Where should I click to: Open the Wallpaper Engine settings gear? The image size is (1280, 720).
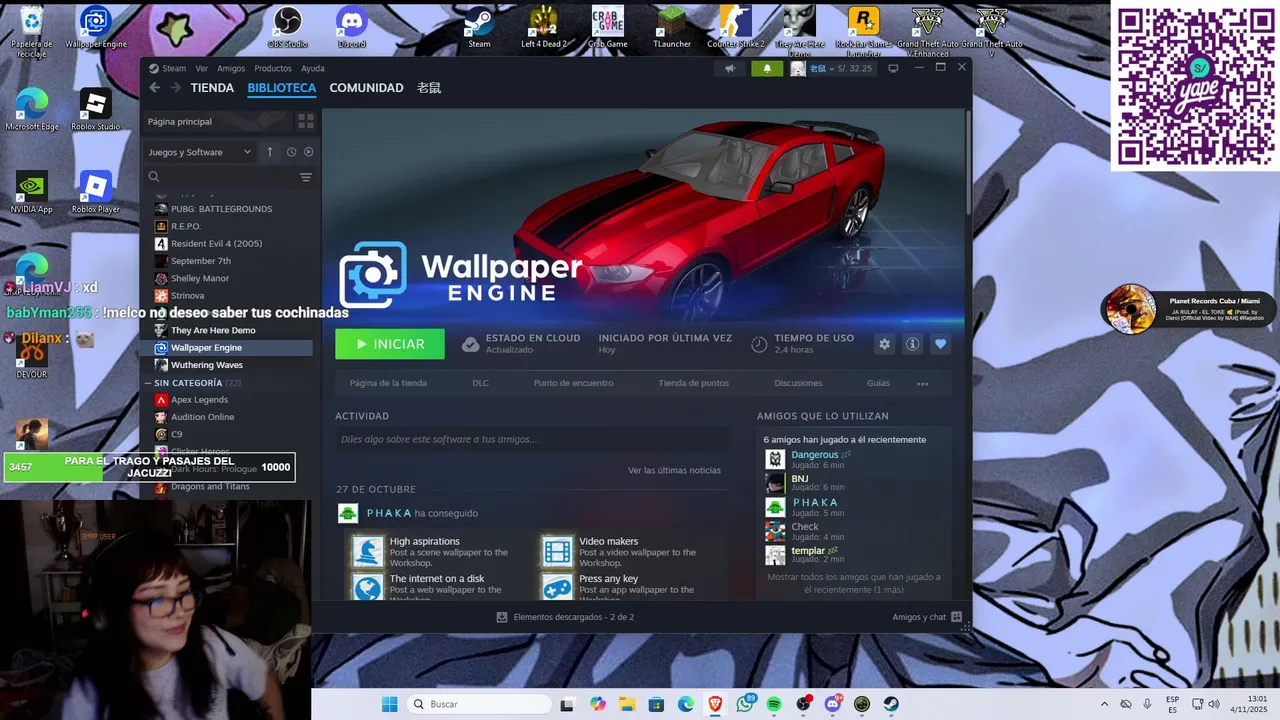[x=884, y=344]
